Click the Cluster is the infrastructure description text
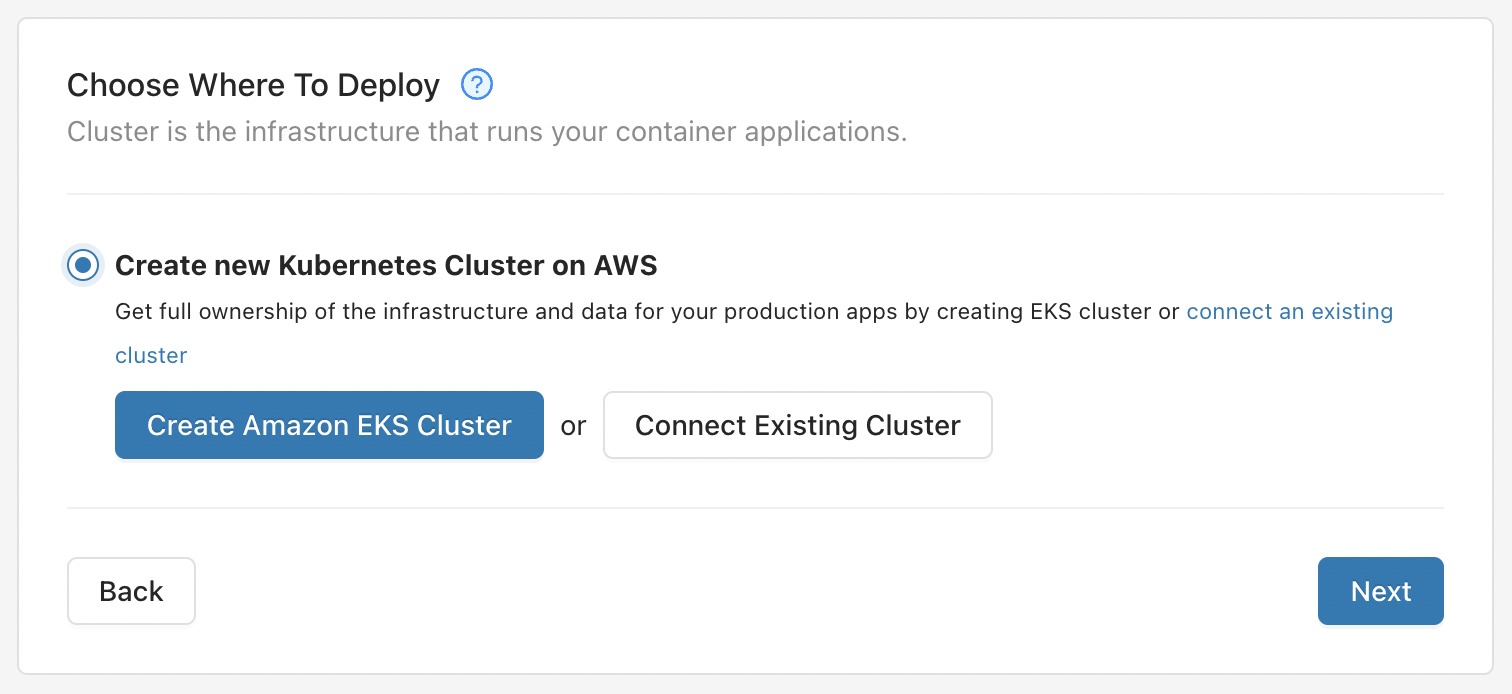The height and width of the screenshot is (694, 1512). pos(487,132)
